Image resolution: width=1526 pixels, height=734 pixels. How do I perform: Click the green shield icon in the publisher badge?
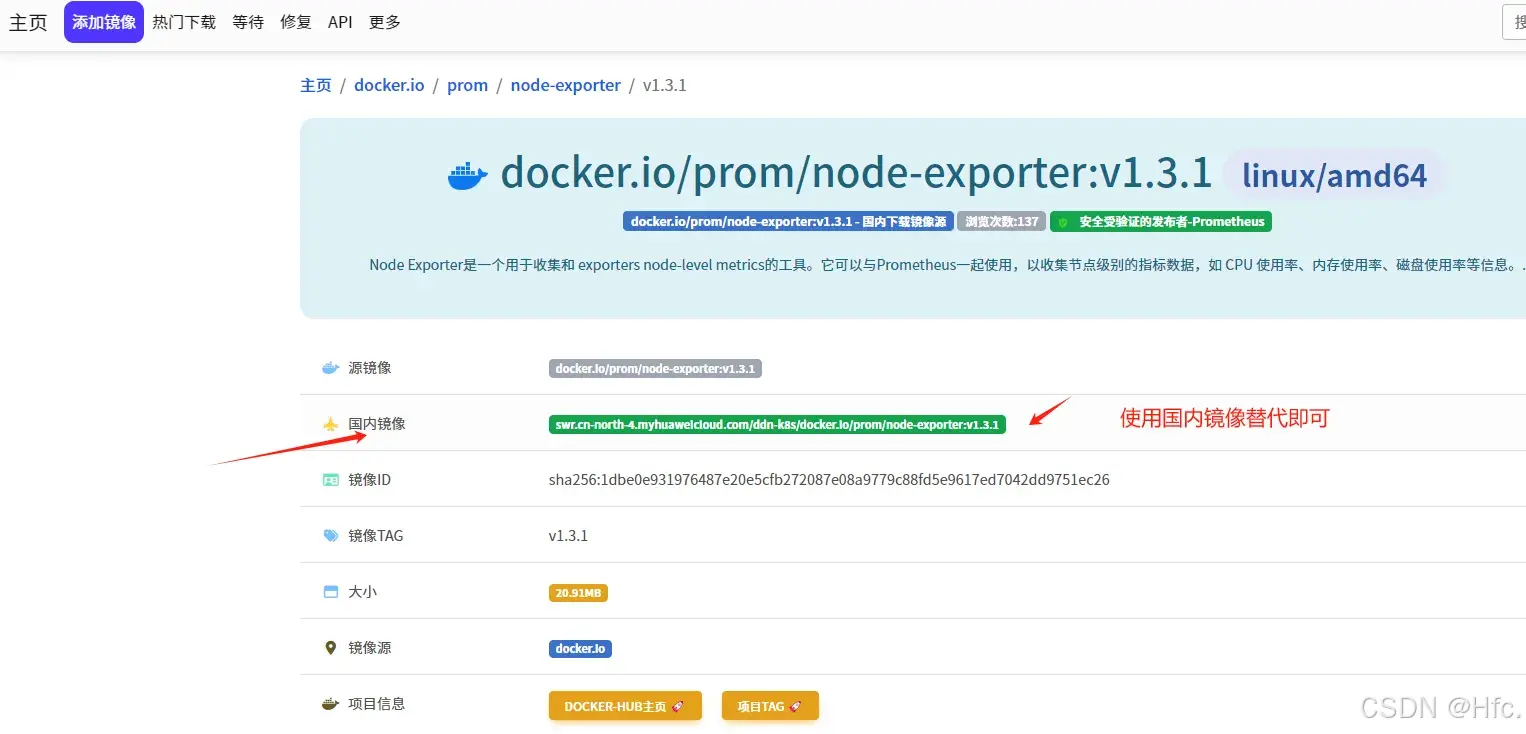pos(1063,222)
